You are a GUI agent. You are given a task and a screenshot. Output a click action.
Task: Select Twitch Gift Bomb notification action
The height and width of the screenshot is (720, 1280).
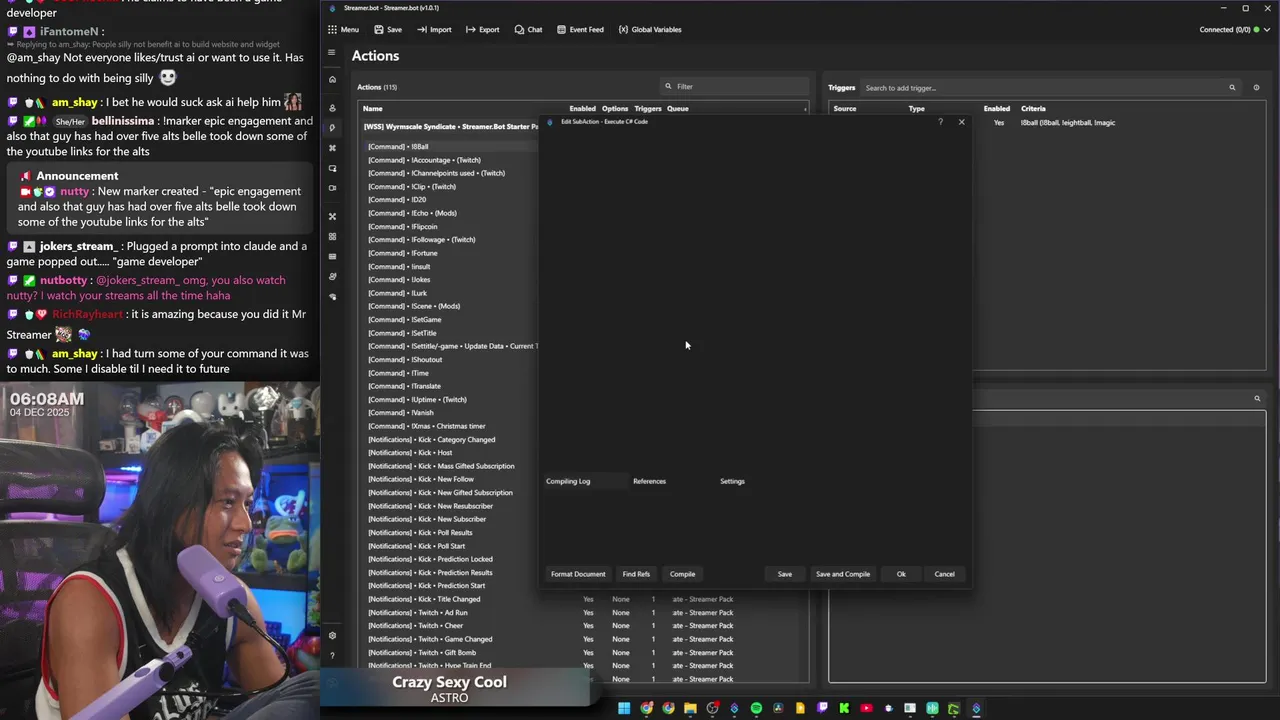click(x=421, y=653)
